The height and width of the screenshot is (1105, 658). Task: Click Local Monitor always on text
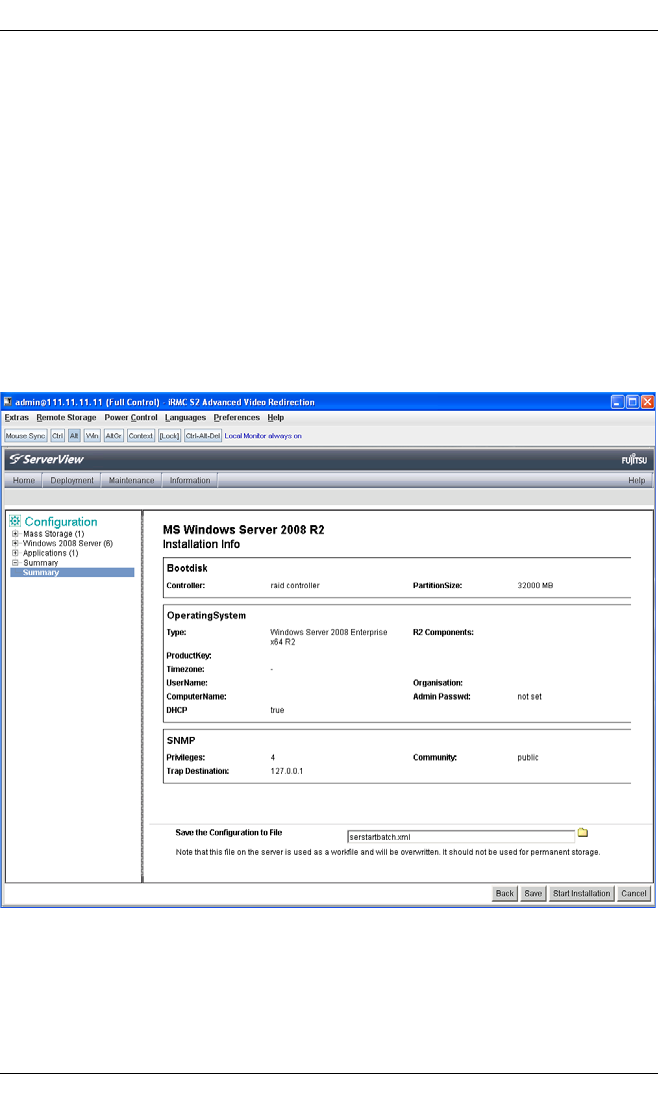(263, 436)
